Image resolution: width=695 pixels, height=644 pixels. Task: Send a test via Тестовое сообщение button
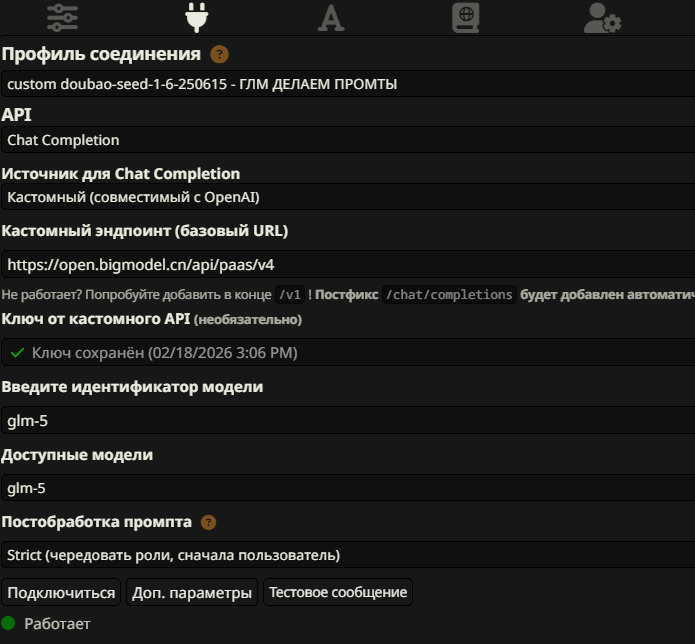[x=338, y=593]
